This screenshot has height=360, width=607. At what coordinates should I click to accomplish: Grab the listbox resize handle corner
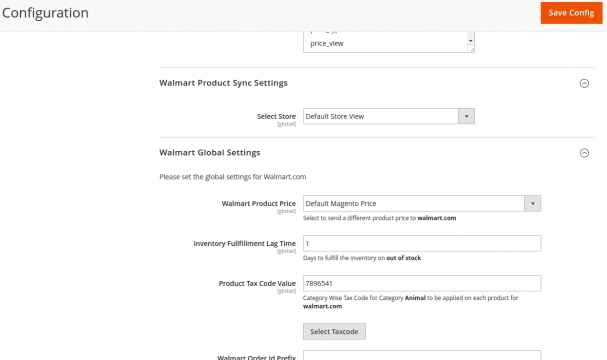click(472, 49)
